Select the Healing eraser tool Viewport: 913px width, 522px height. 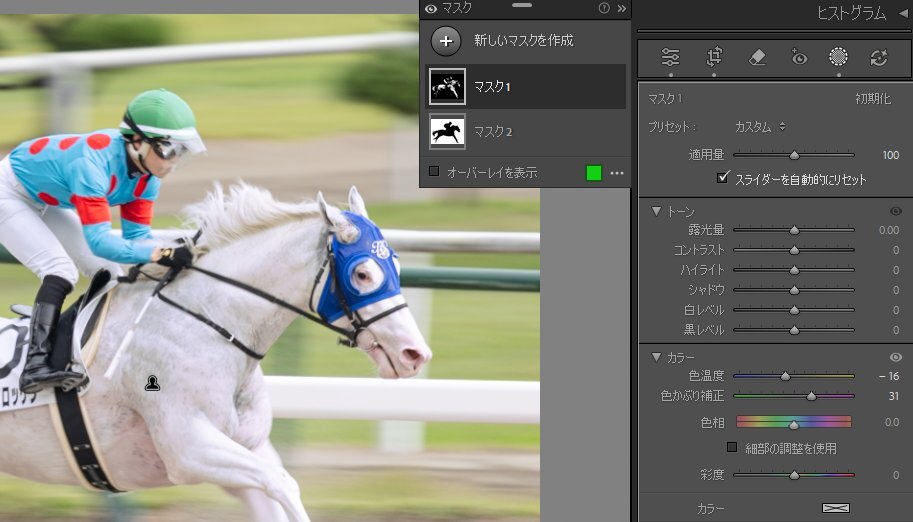(757, 58)
